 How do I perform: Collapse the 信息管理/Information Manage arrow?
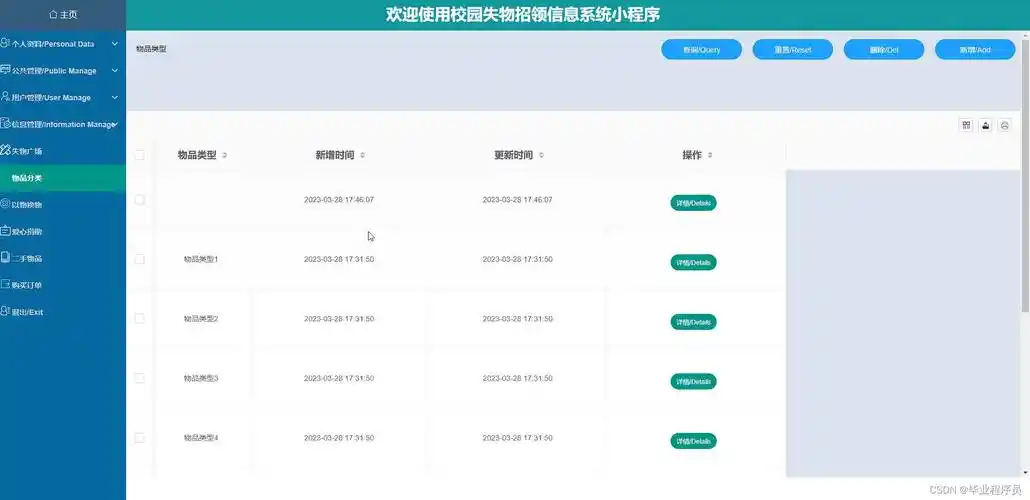tap(116, 124)
